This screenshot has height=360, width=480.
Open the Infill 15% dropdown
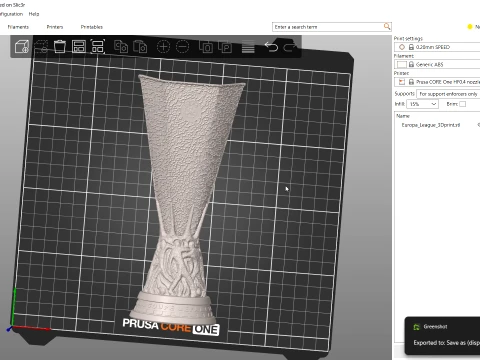coord(422,104)
